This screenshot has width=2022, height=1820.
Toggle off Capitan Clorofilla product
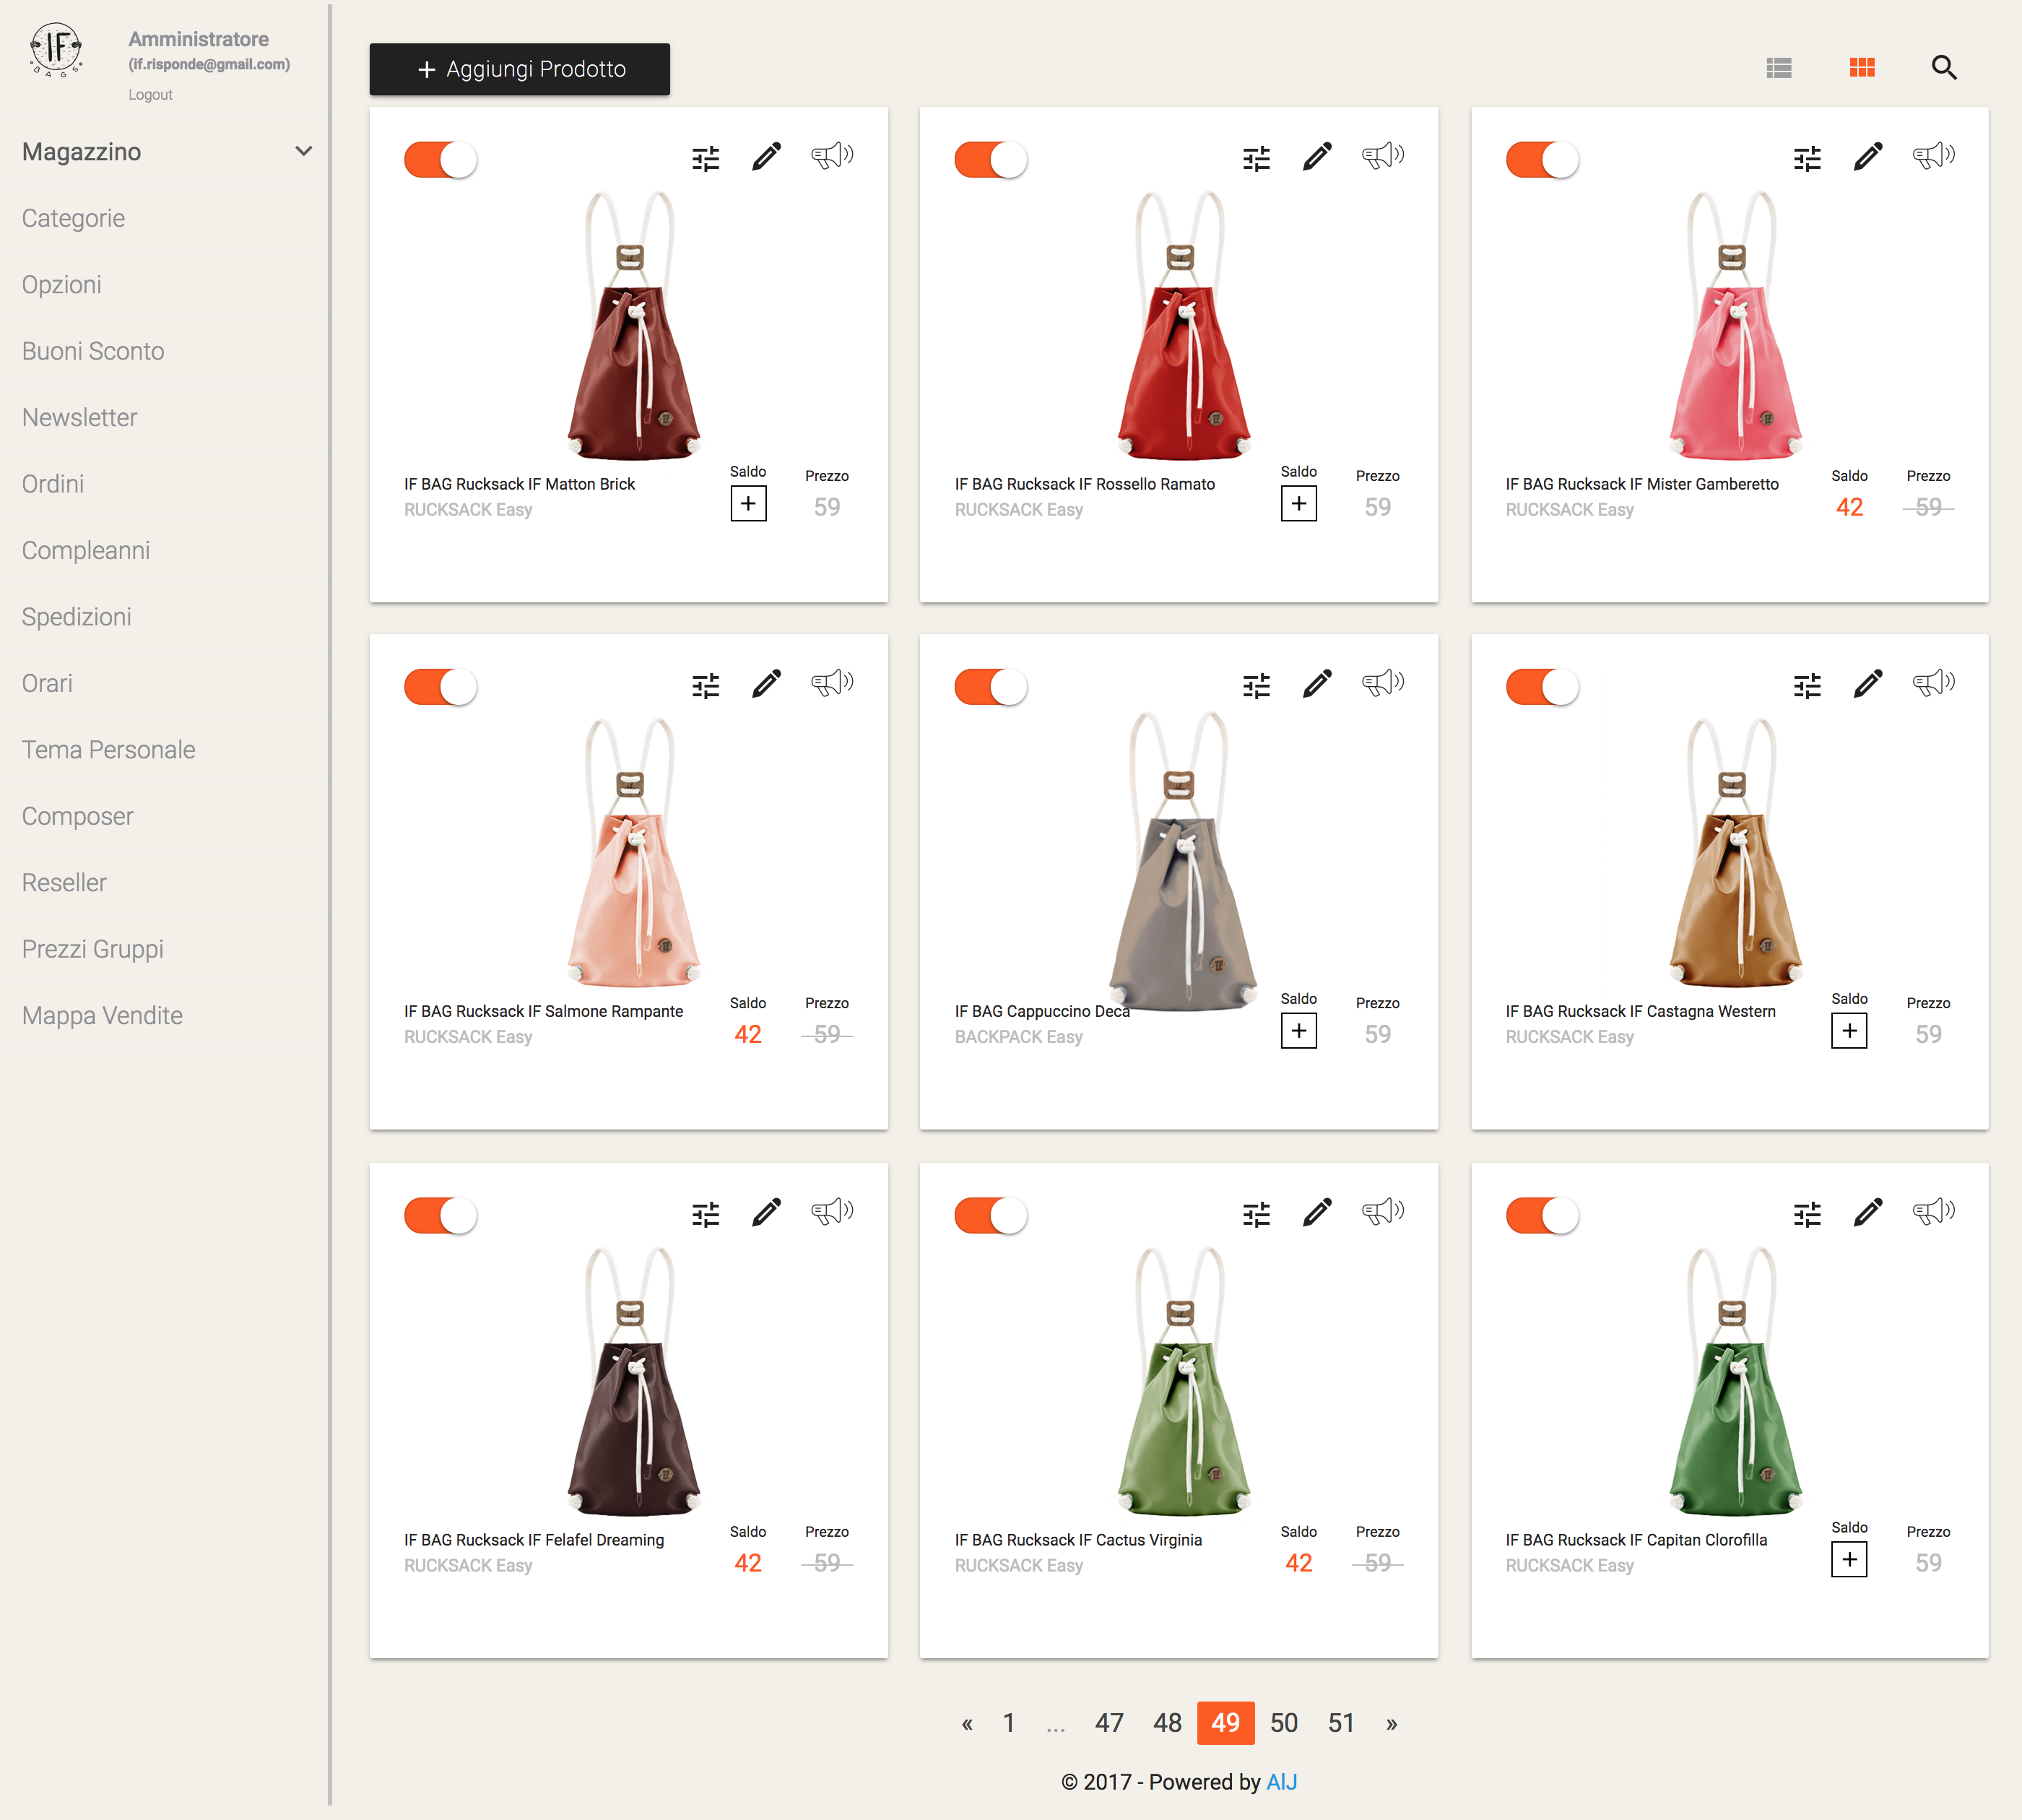point(1542,1216)
